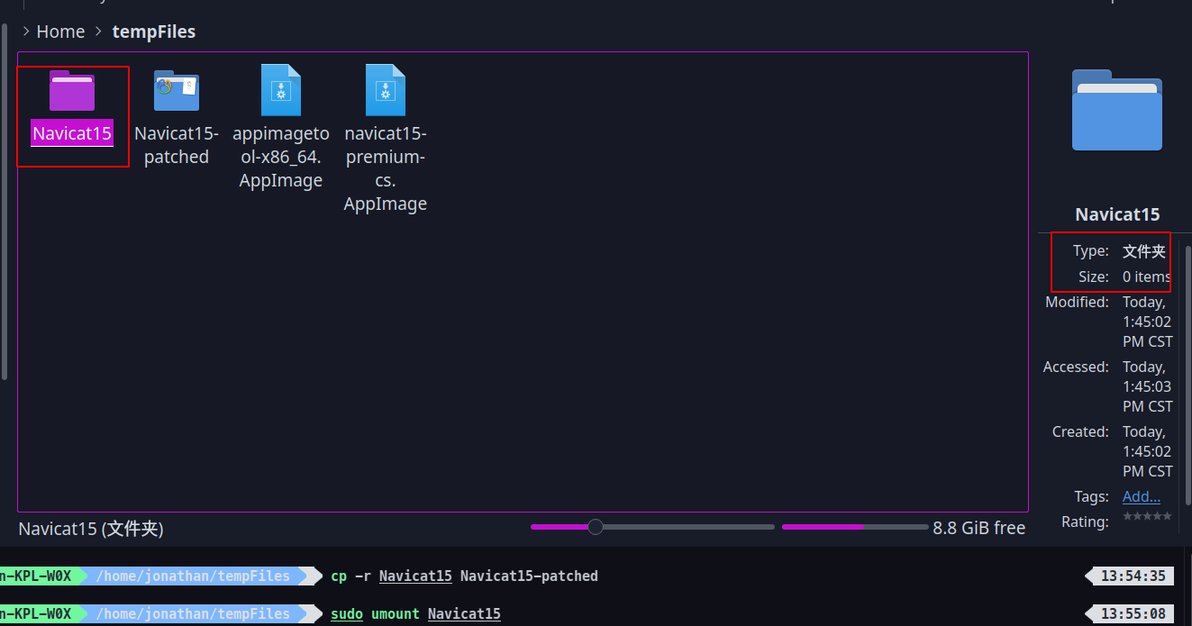Click the Navicat15-patched file name label

176,145
